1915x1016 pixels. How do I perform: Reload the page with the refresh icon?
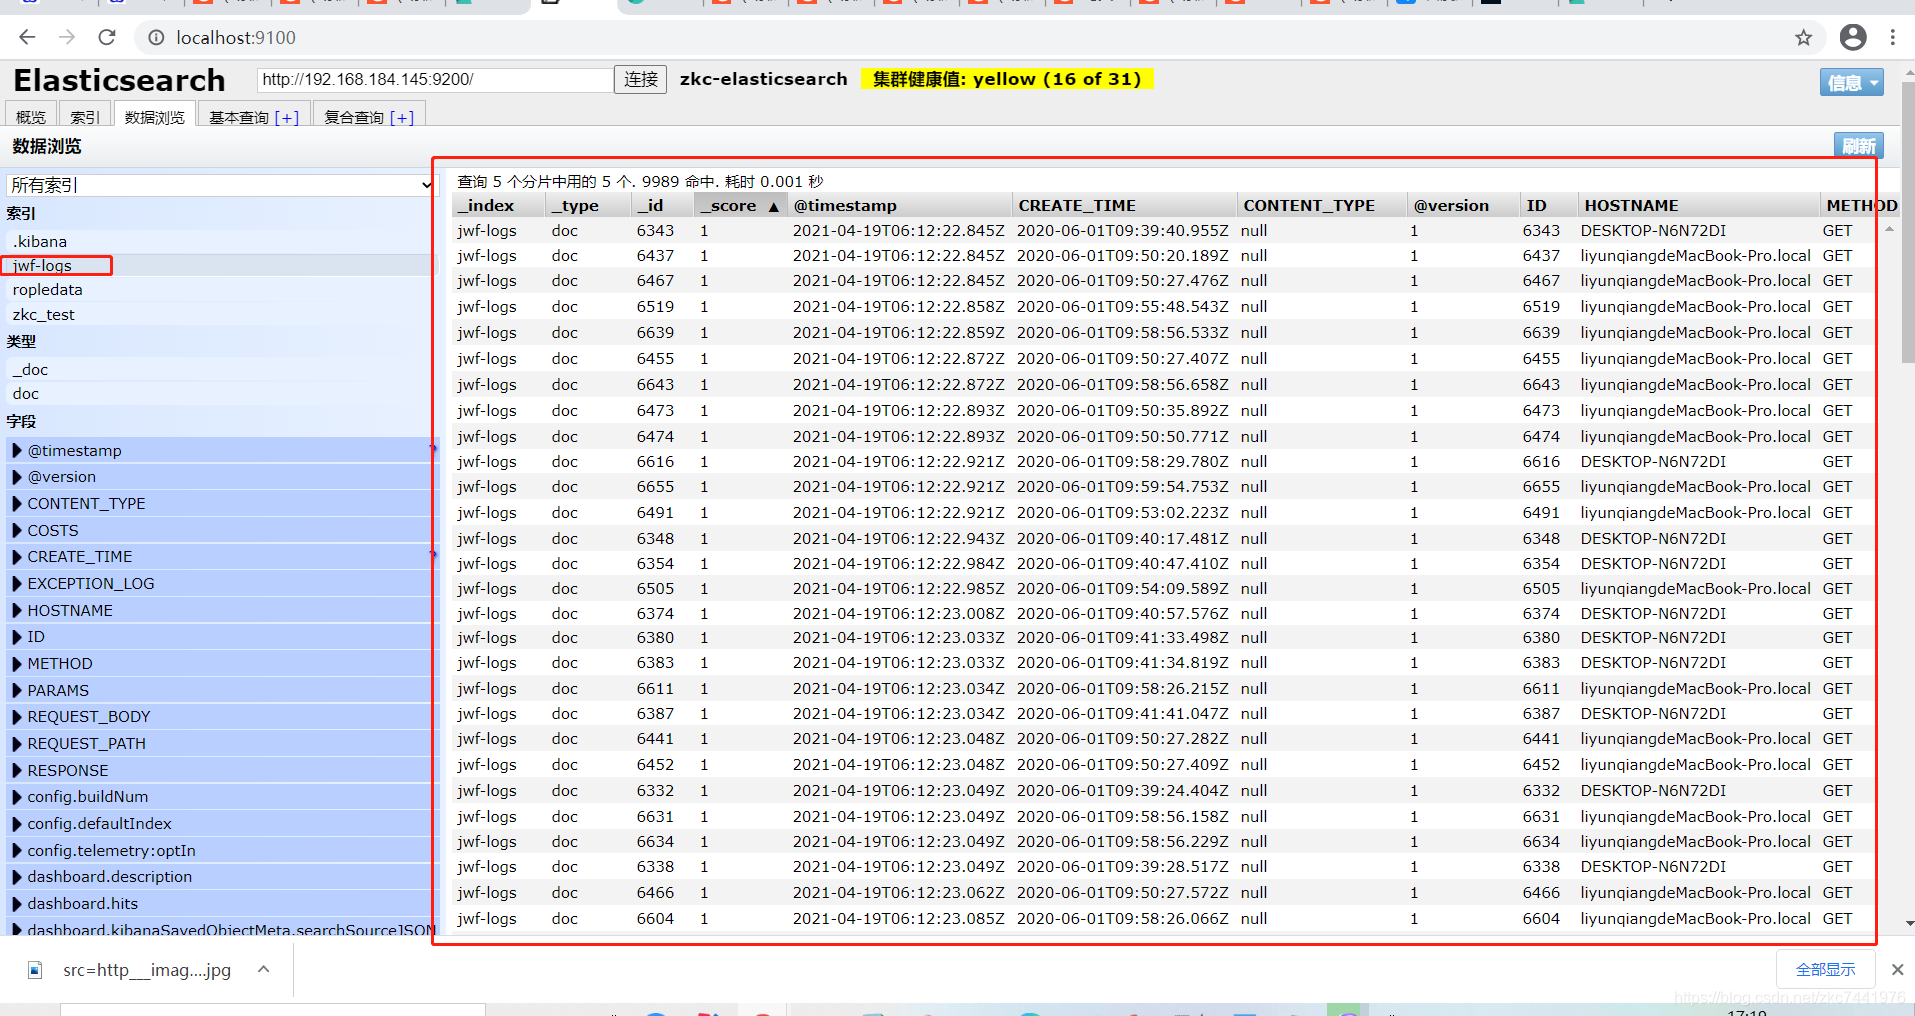[107, 38]
